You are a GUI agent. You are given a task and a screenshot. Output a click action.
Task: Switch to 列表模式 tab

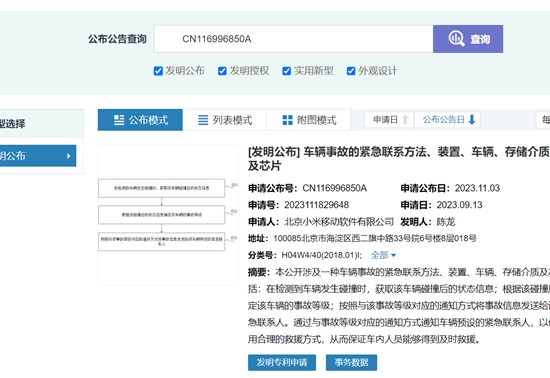pyautogui.click(x=225, y=120)
